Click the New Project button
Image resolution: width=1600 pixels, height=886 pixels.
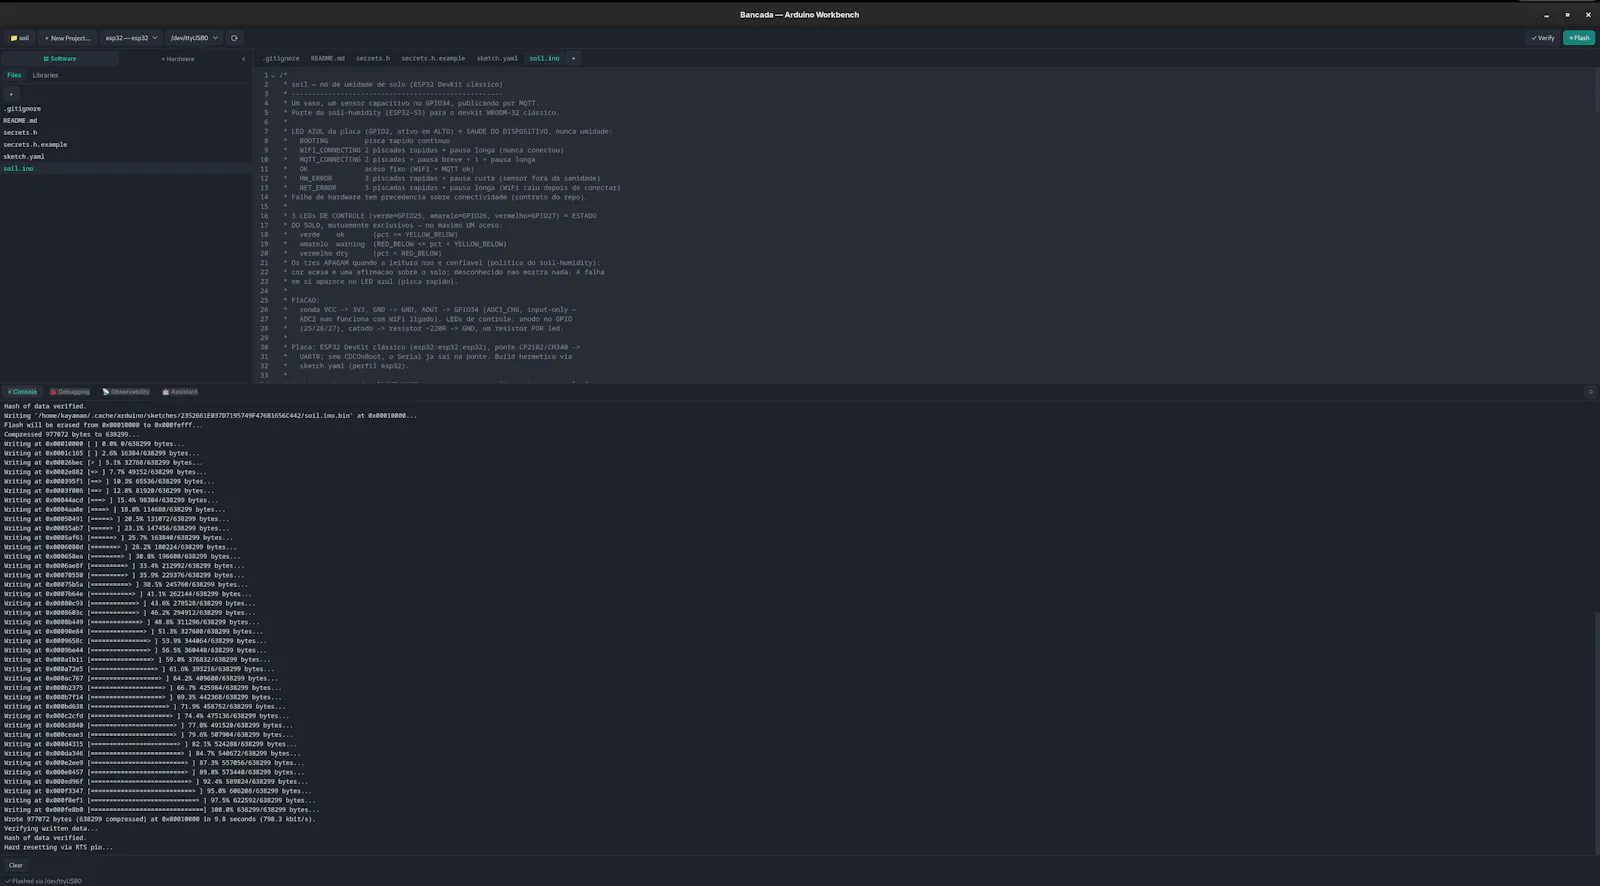point(67,38)
